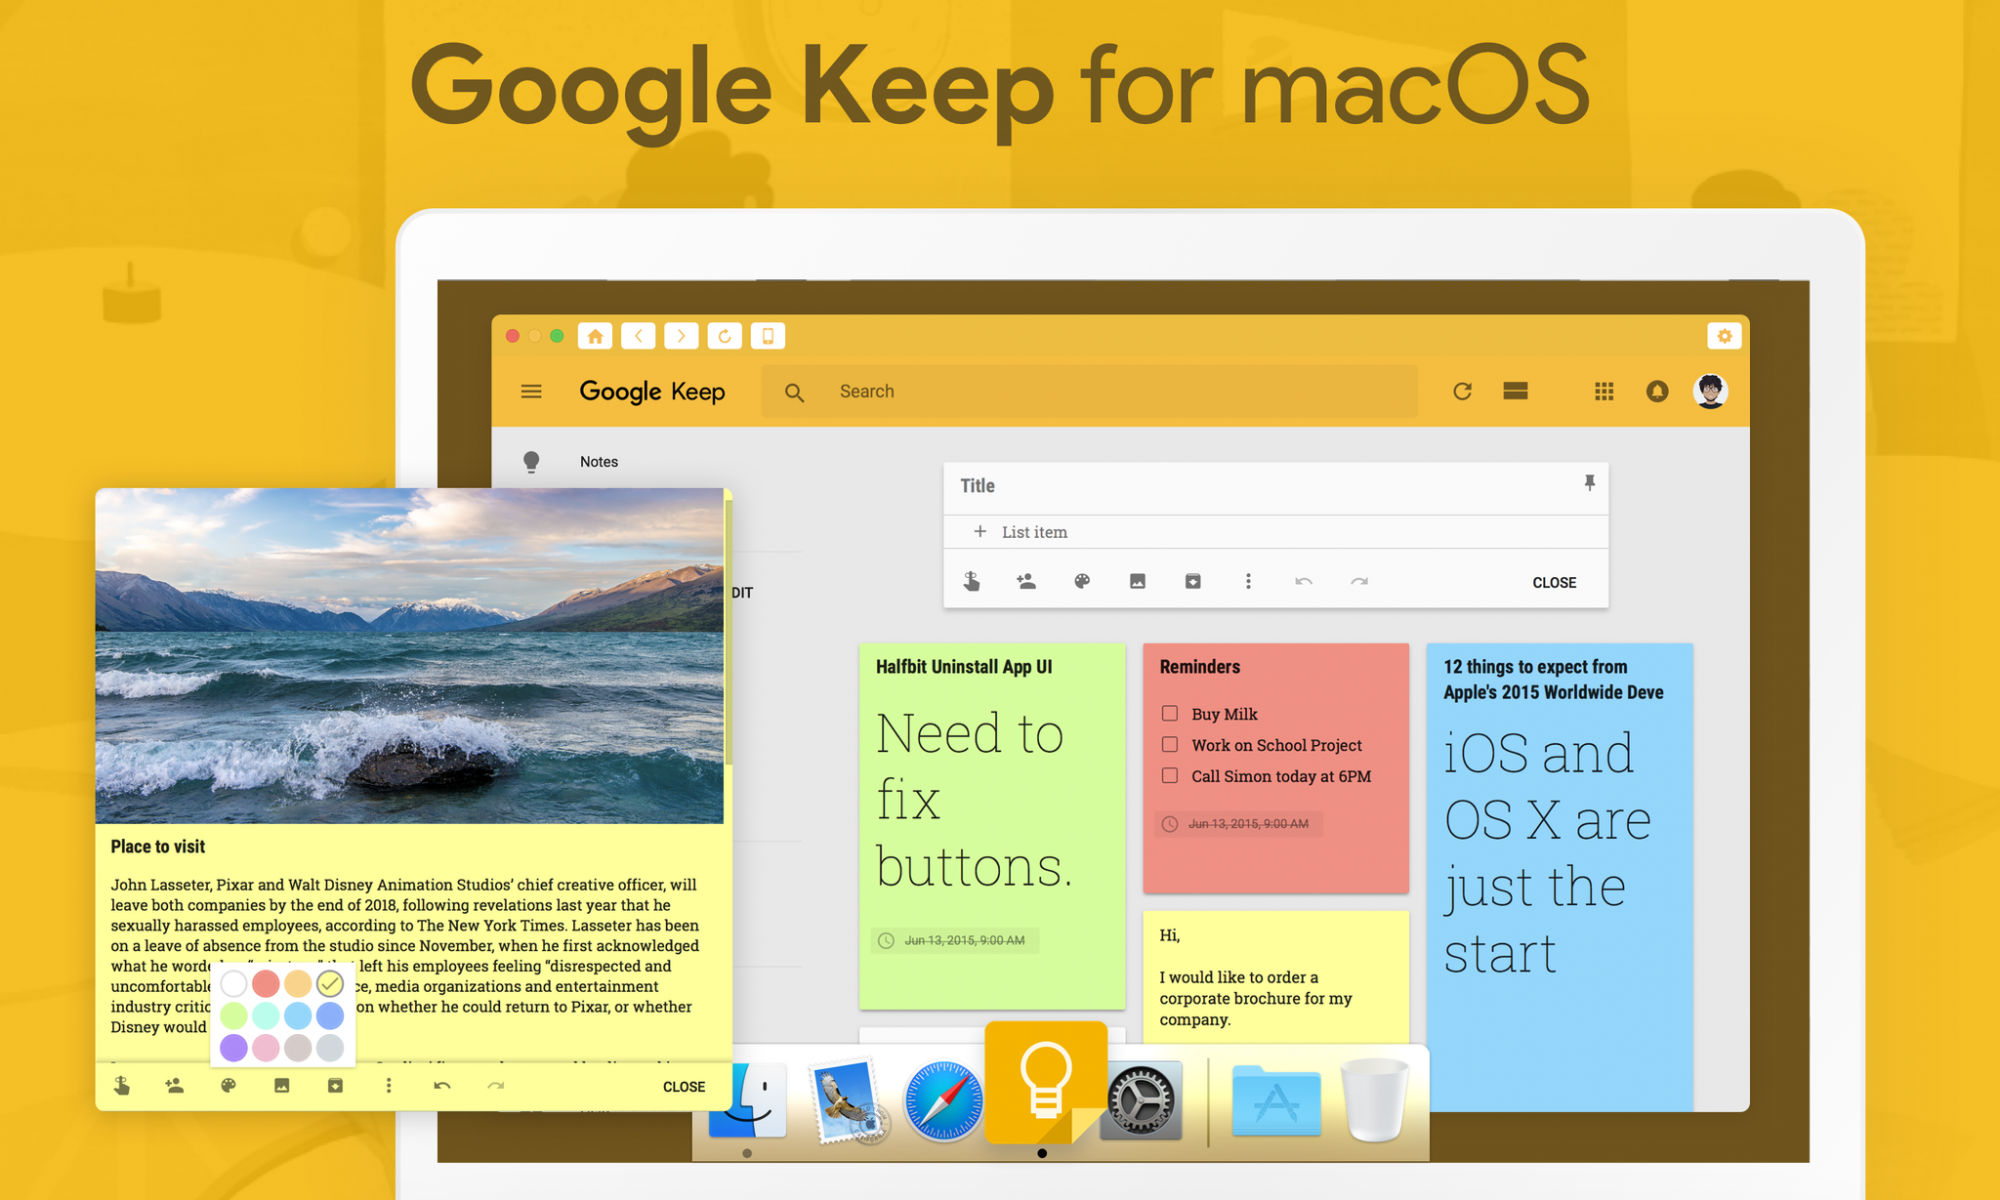
Task: Click reminder date chip on Halfbit note
Action: 955,940
